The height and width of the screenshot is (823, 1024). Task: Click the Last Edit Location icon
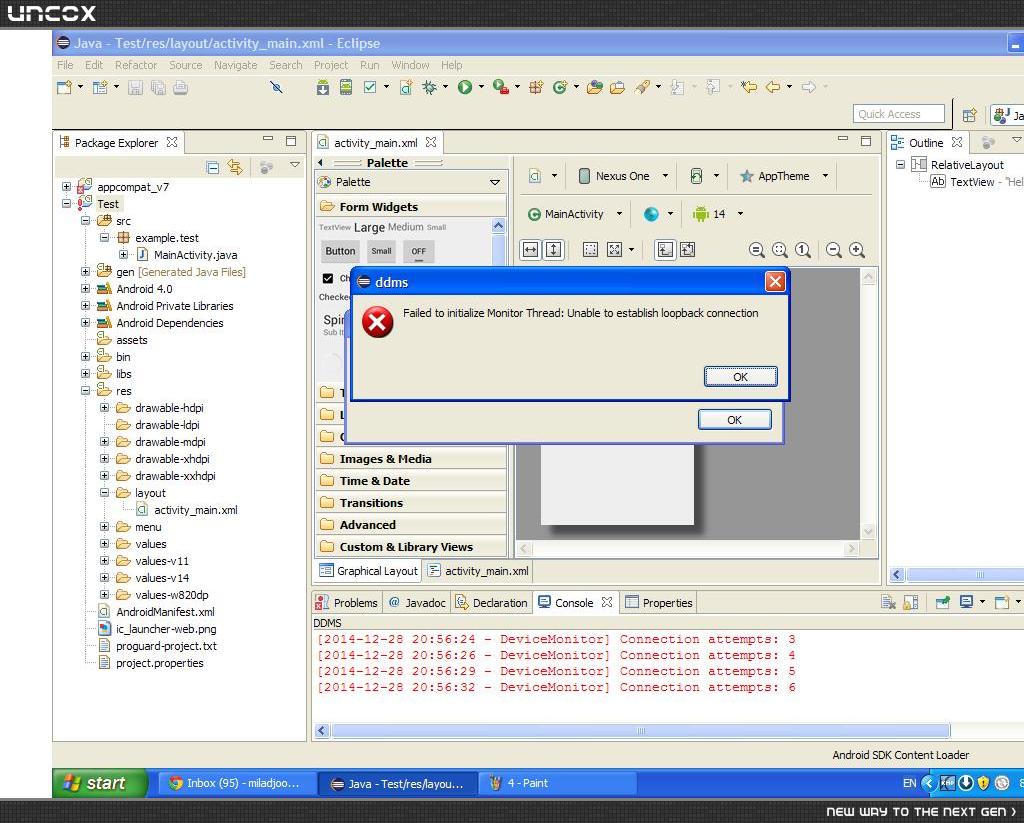click(749, 87)
